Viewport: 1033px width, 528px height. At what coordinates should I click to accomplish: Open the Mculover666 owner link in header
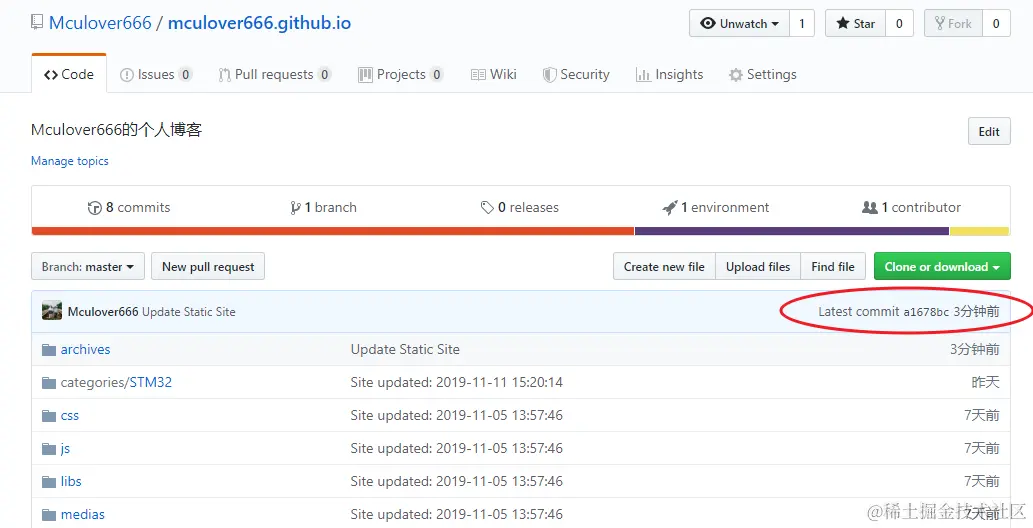[100, 23]
